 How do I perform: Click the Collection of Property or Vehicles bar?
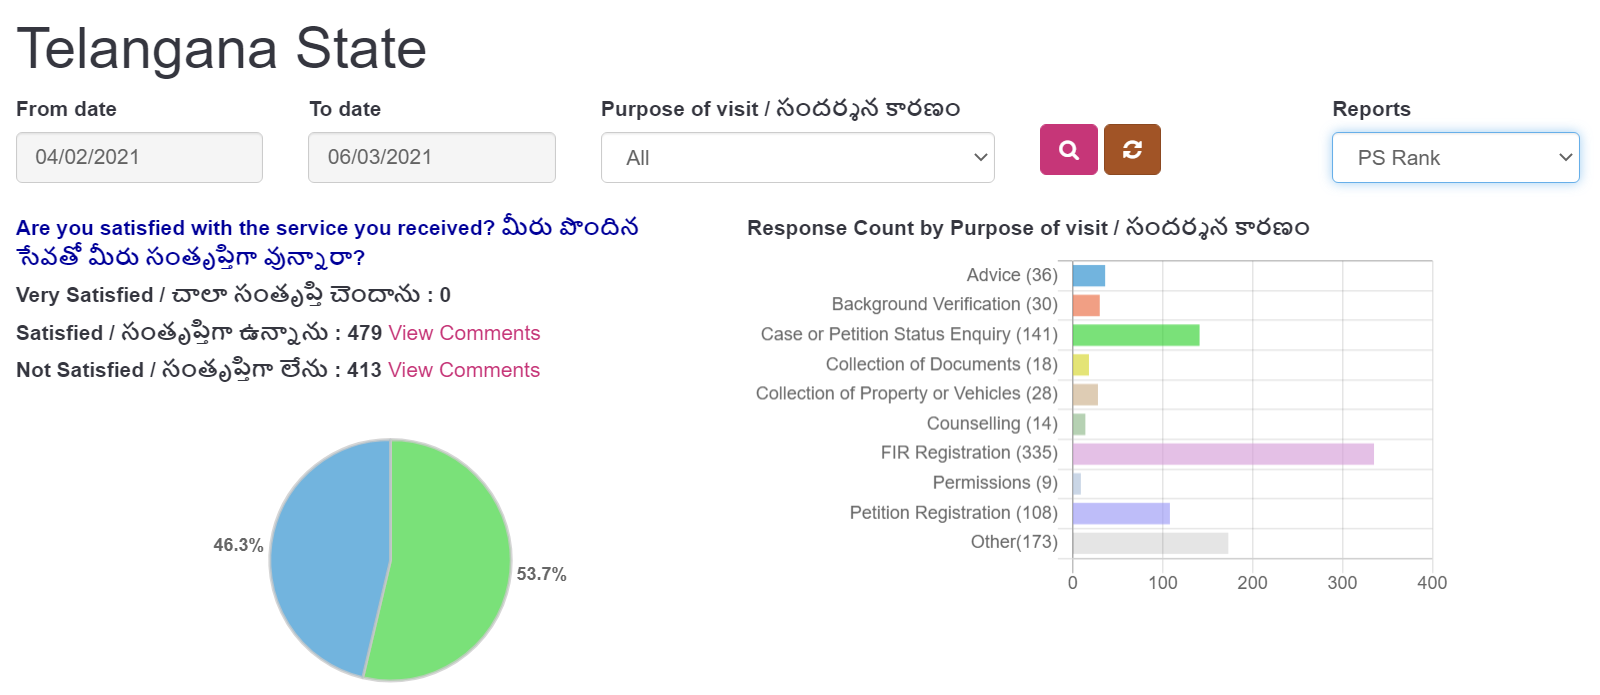pyautogui.click(x=1085, y=394)
